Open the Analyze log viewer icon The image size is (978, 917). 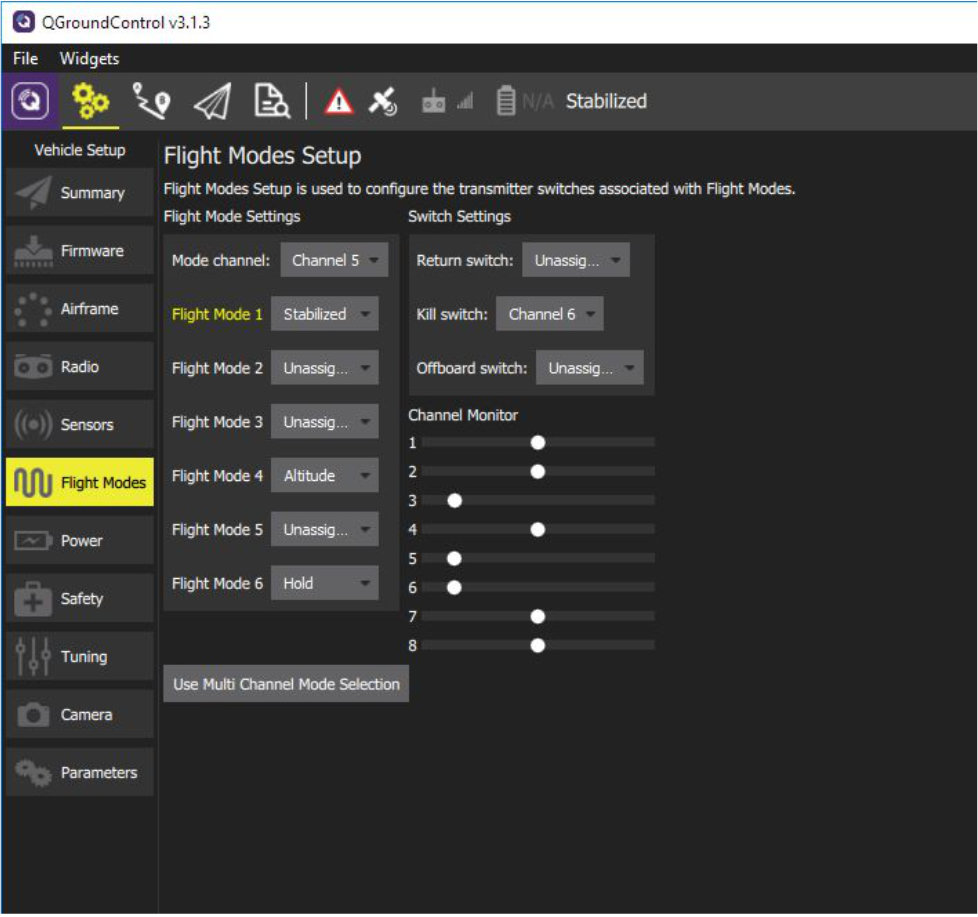tap(271, 100)
